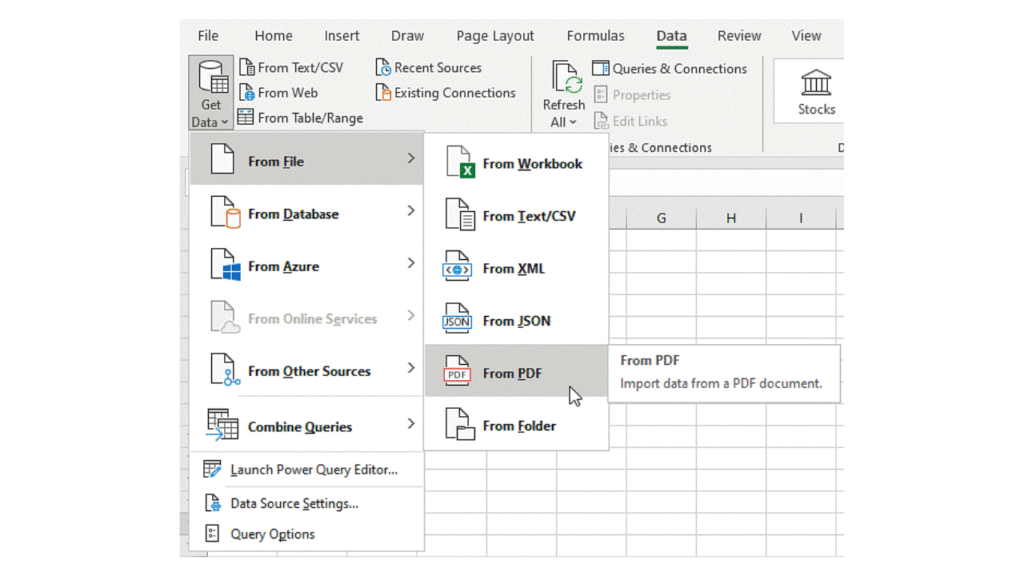Switch to the Home tab
Screen dimensions: 1024x576
(274, 36)
